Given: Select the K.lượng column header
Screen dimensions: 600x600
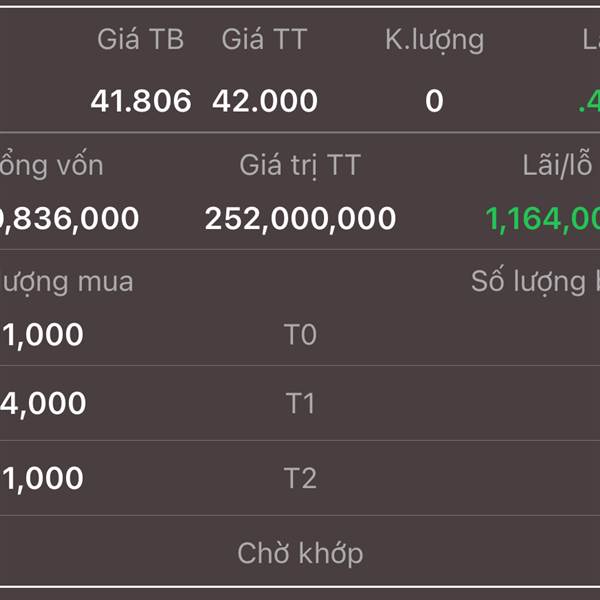Looking at the screenshot, I should (434, 41).
